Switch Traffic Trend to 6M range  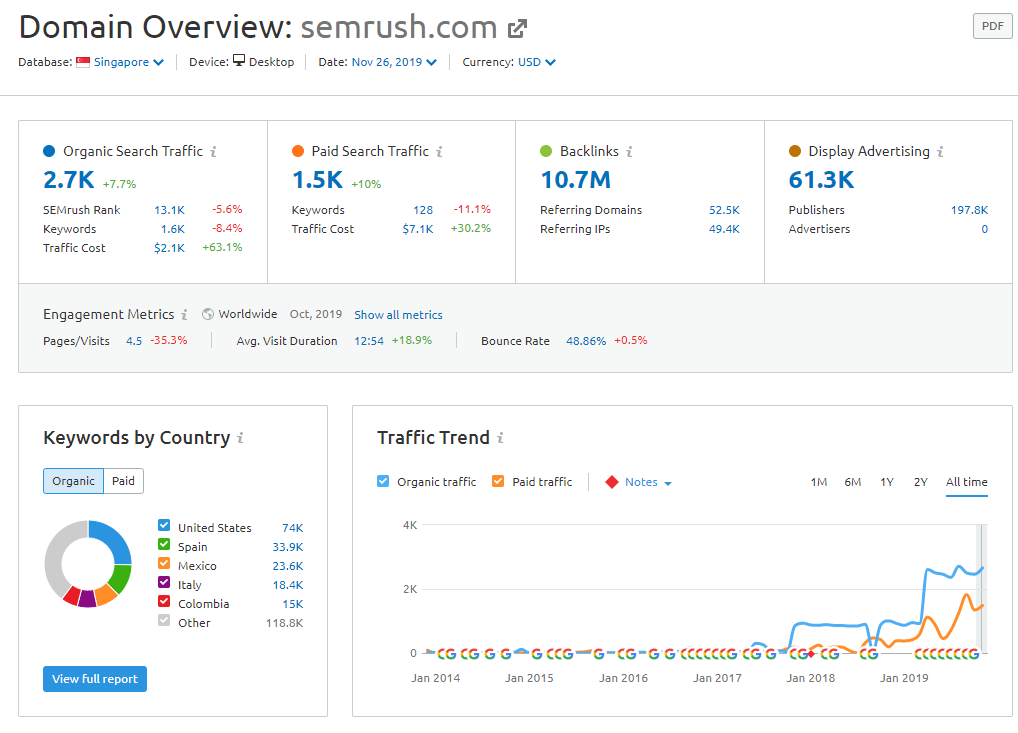click(x=852, y=482)
